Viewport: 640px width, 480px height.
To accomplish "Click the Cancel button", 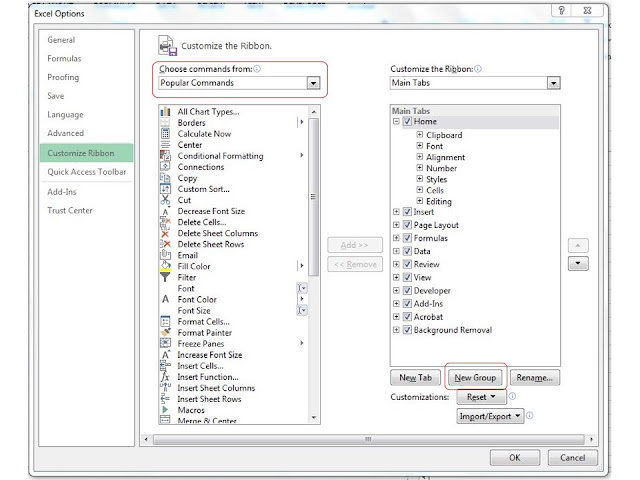I will click(573, 458).
